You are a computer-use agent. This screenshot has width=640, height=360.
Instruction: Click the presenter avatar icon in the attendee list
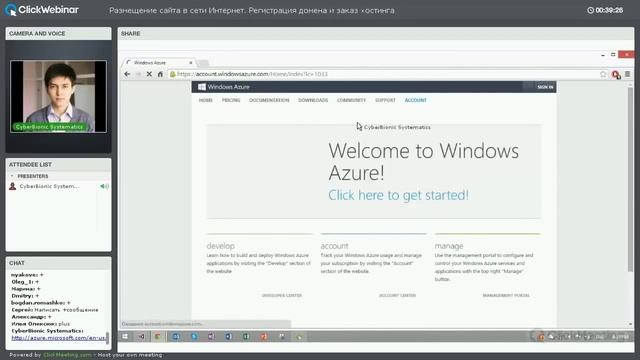[x=13, y=186]
